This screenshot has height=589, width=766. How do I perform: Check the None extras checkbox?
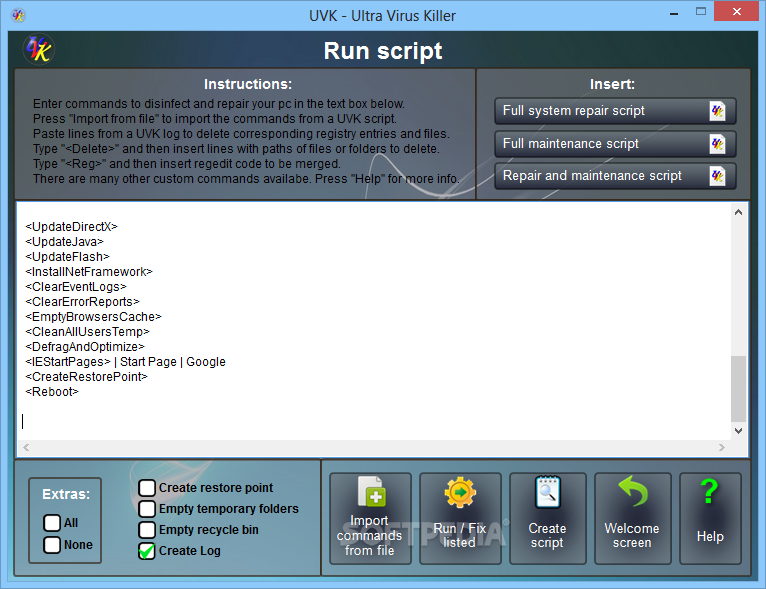pyautogui.click(x=52, y=545)
